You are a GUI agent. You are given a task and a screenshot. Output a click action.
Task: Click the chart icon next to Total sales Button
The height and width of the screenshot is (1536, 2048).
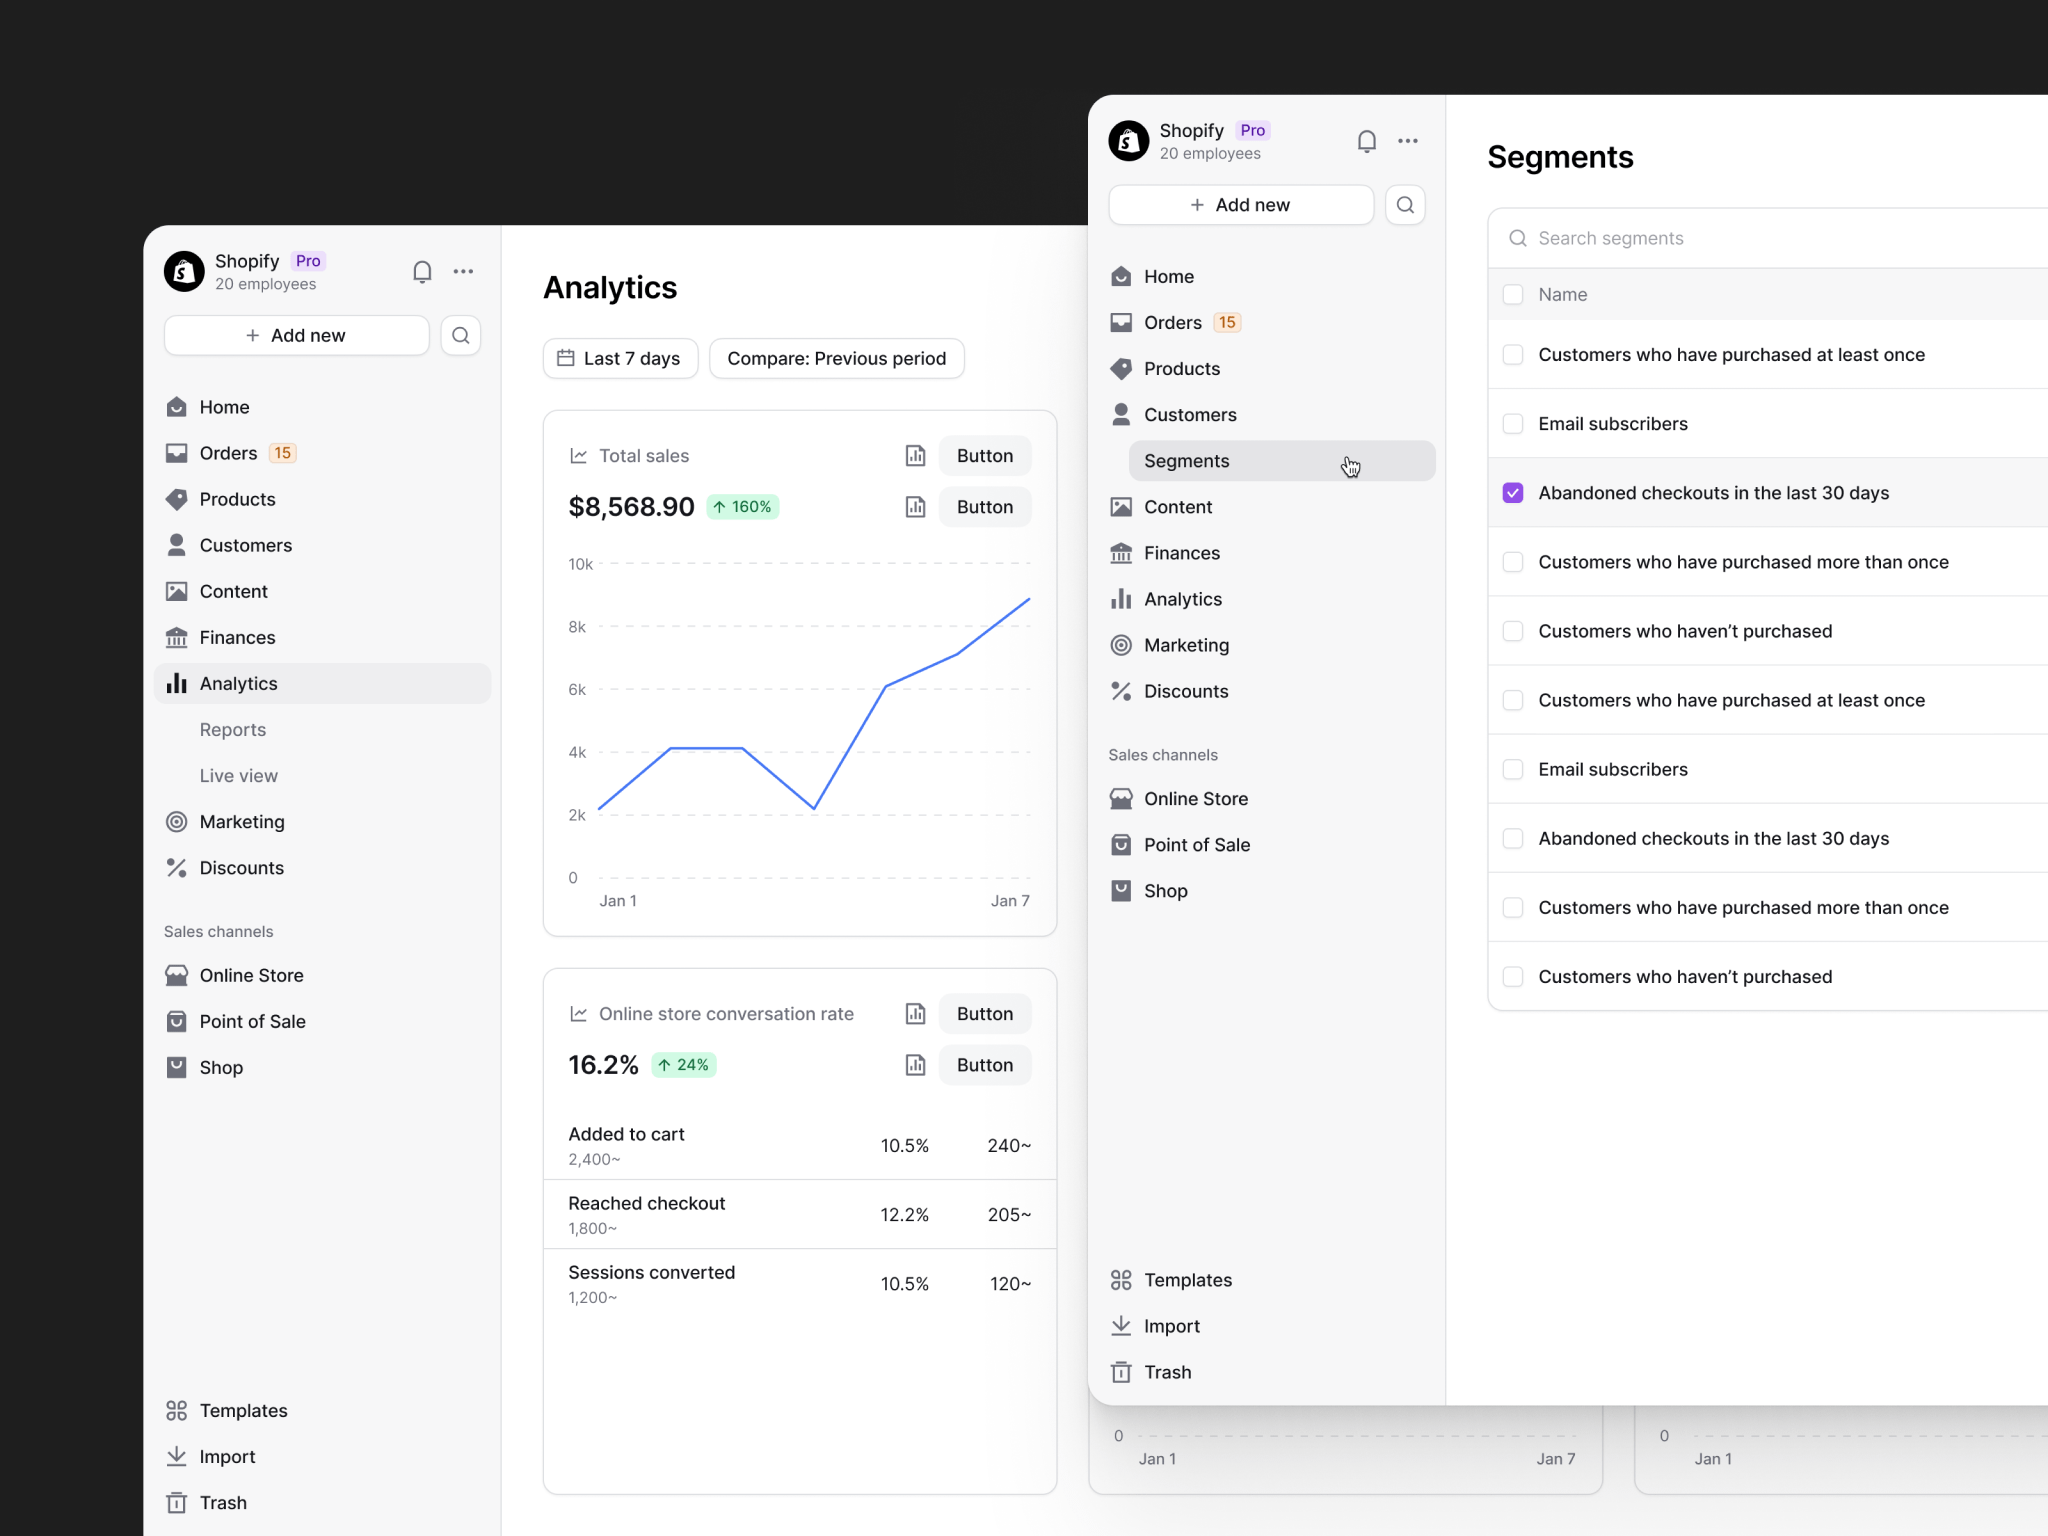point(915,456)
